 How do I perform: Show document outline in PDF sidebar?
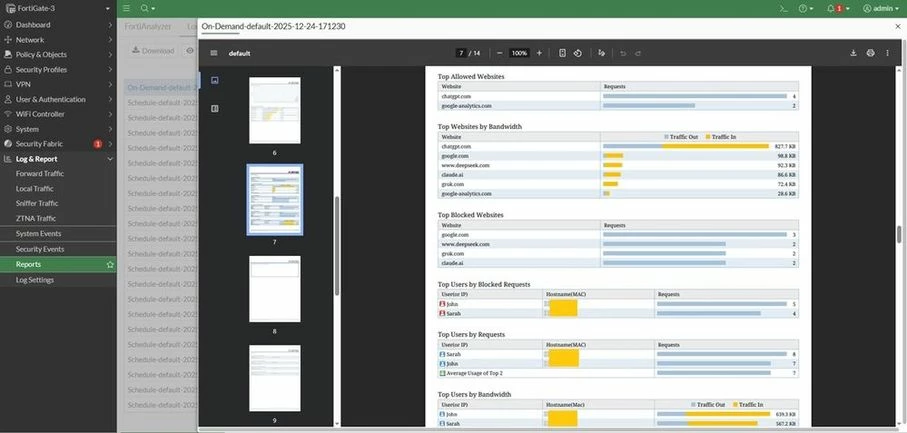pyautogui.click(x=215, y=109)
